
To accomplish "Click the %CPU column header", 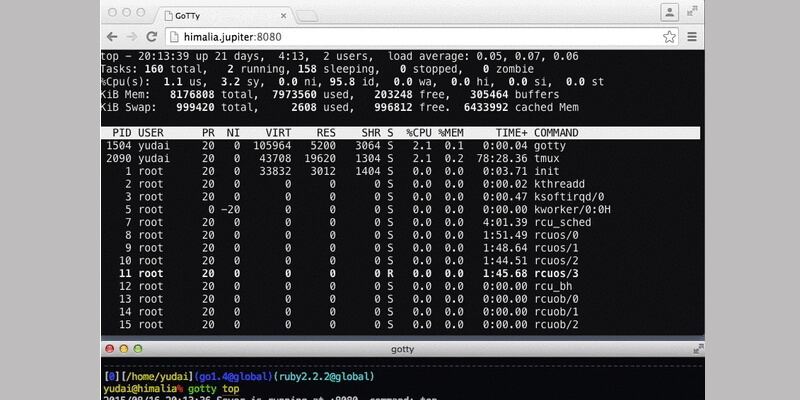I will (416, 132).
